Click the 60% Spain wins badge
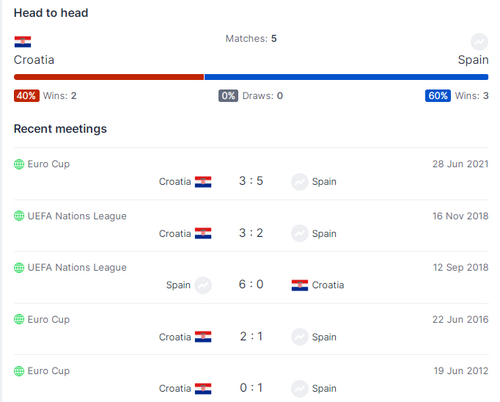 [x=438, y=96]
